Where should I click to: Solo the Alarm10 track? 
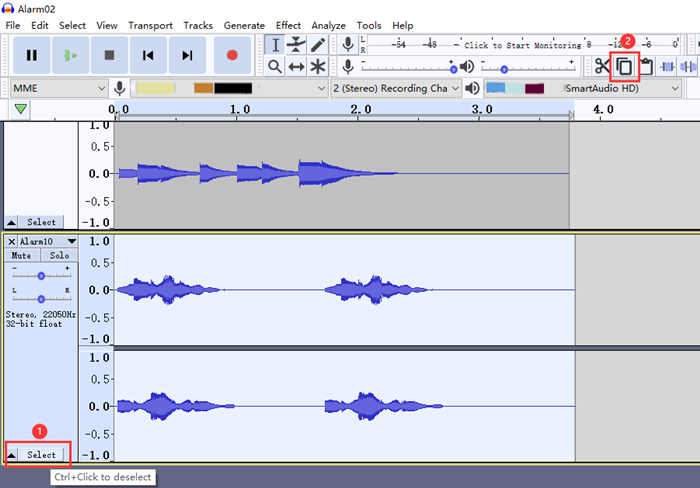point(59,255)
